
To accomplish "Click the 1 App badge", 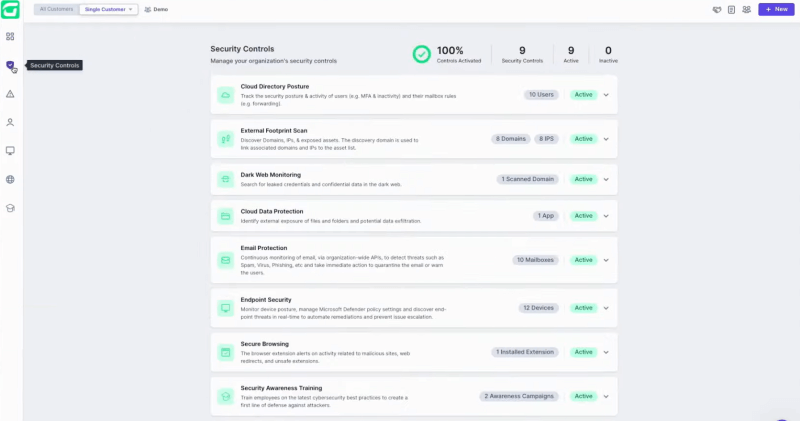I will [x=545, y=216].
